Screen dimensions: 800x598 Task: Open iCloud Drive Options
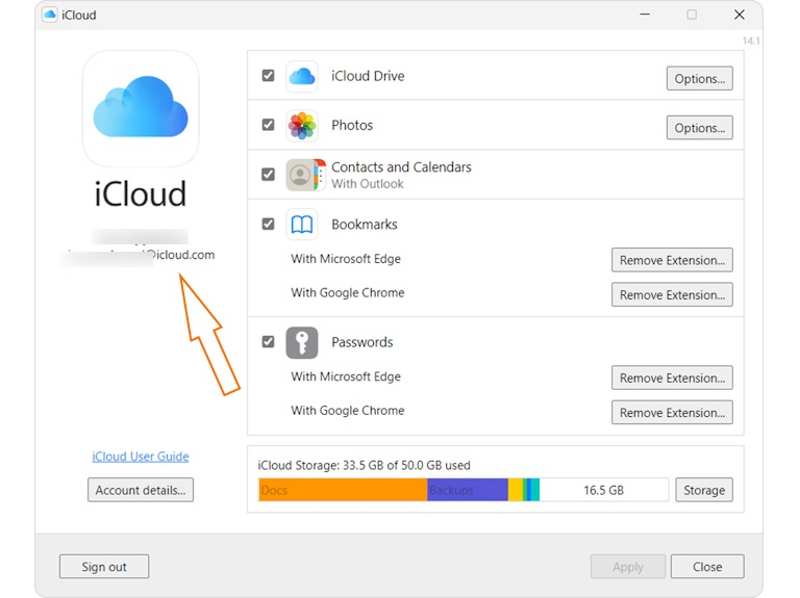(699, 79)
